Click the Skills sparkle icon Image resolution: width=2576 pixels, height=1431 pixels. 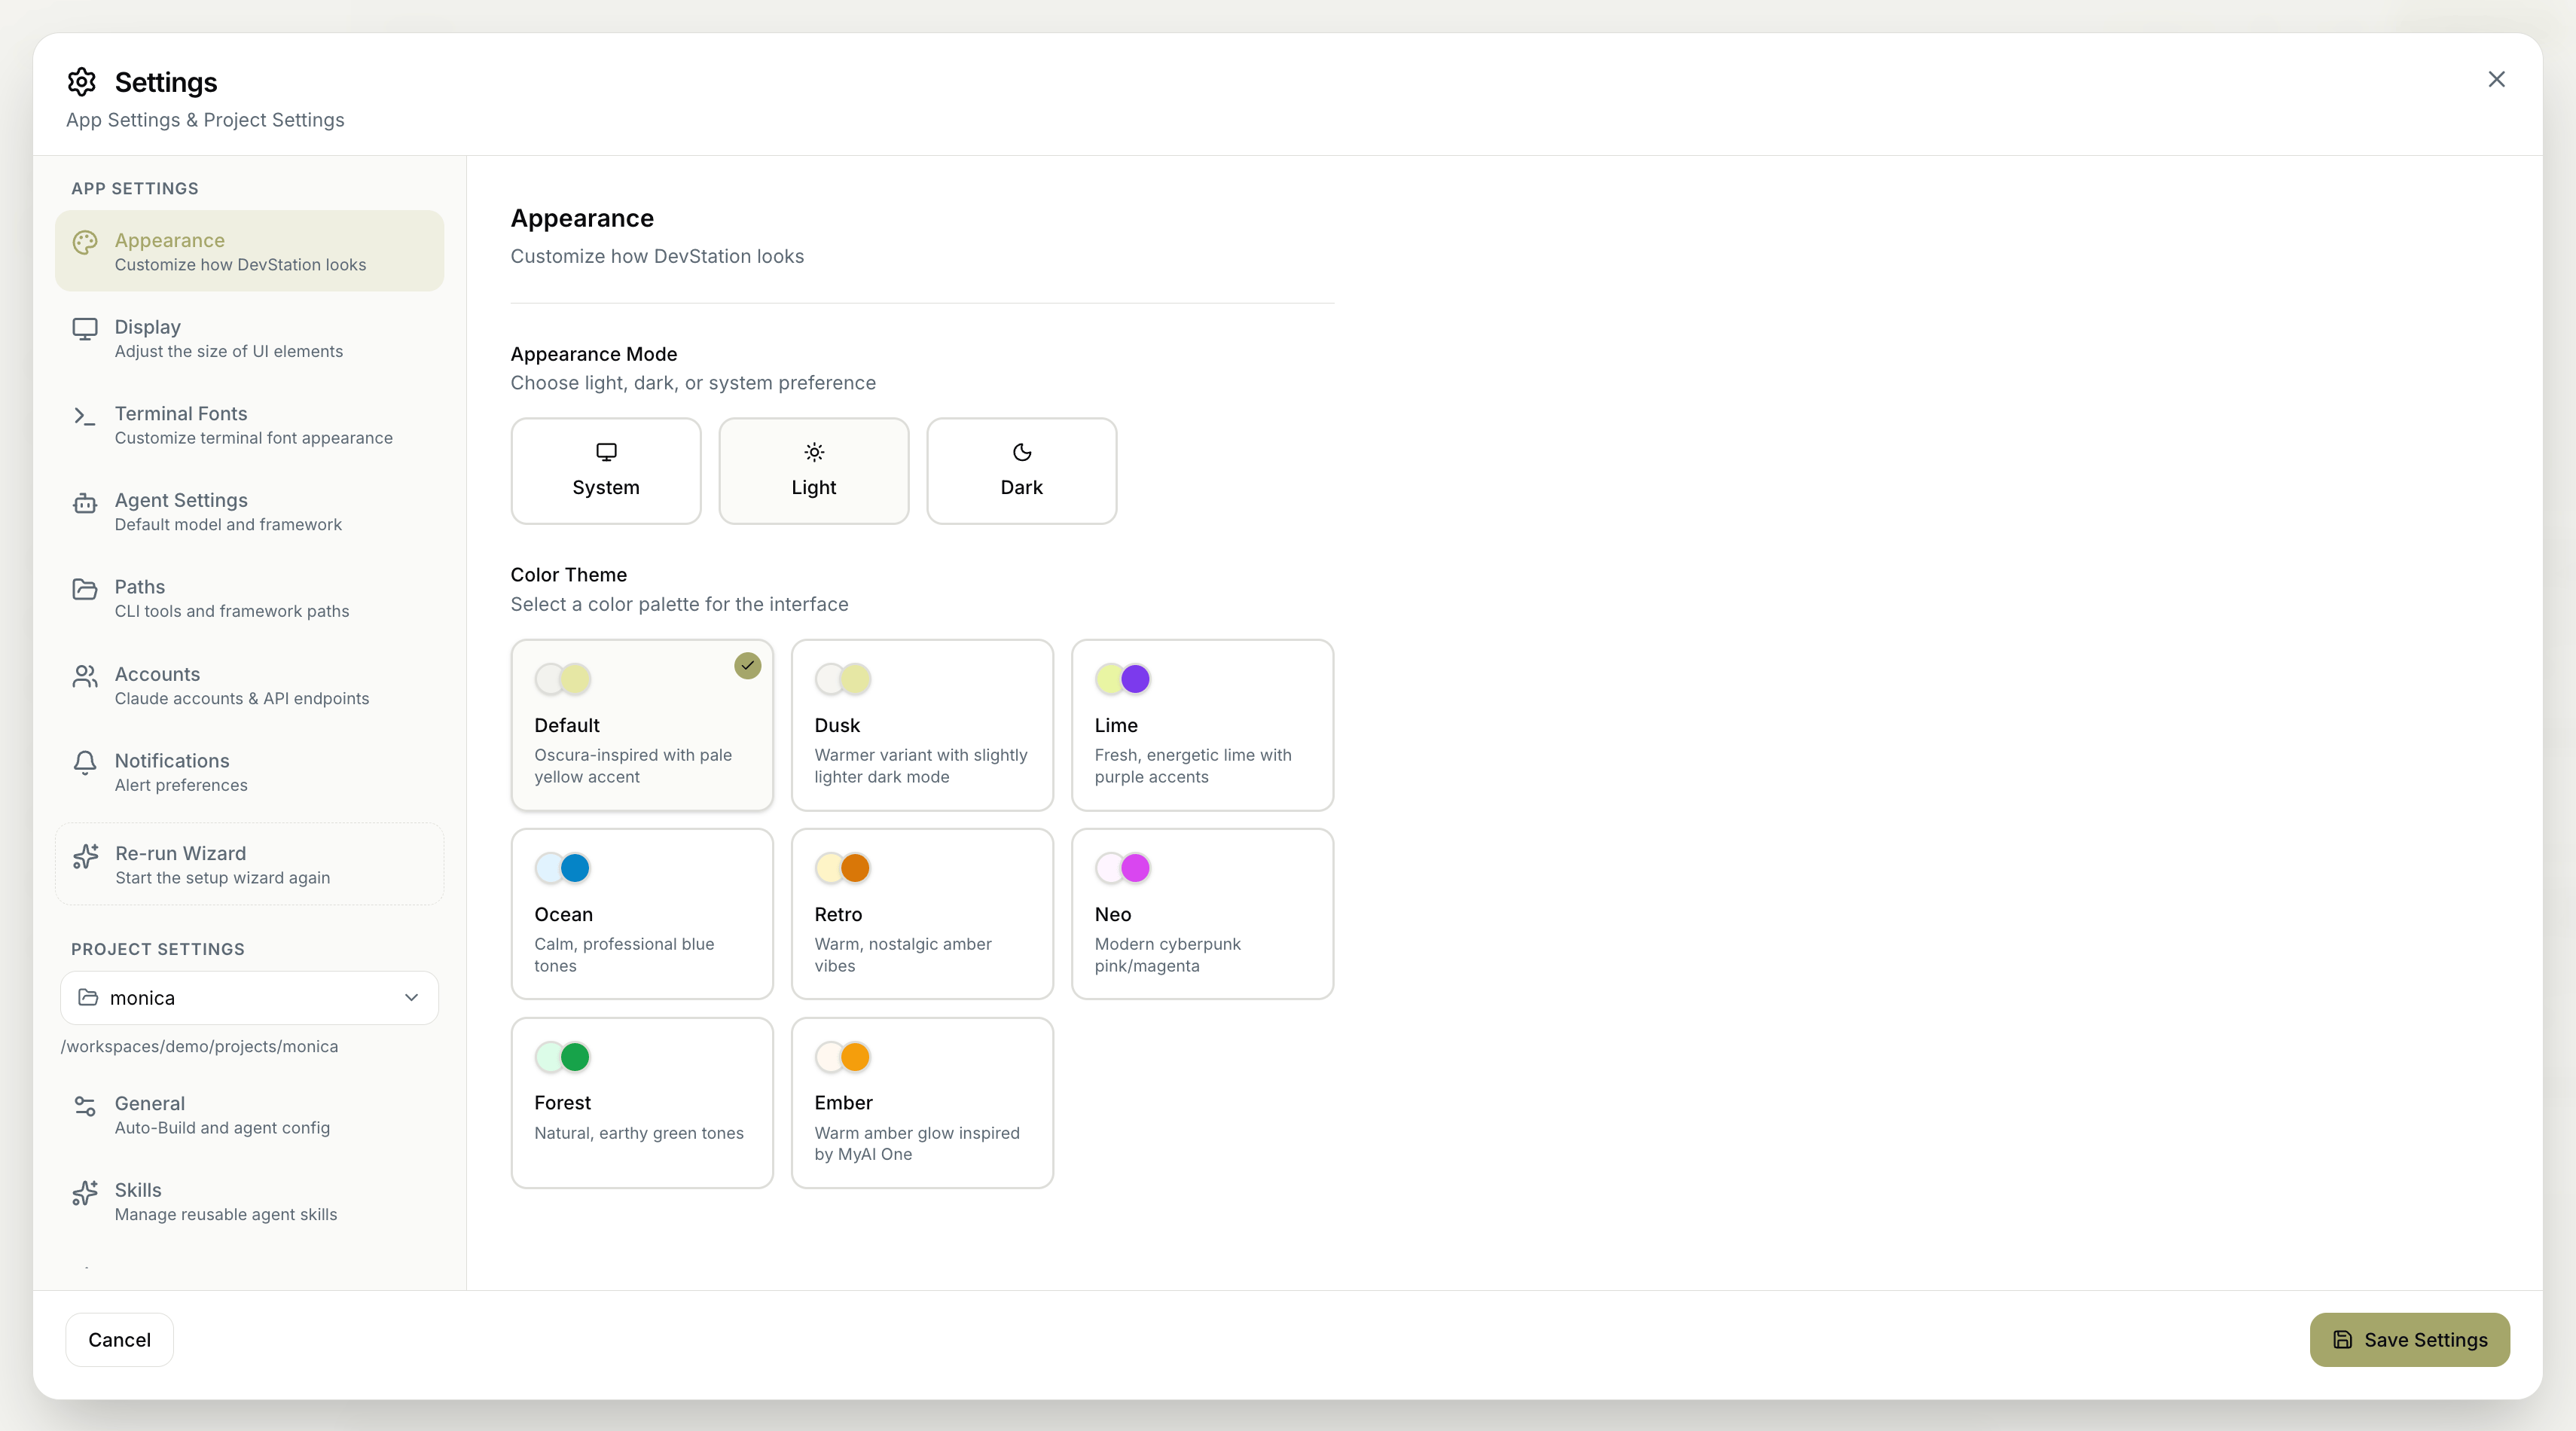[x=85, y=1192]
